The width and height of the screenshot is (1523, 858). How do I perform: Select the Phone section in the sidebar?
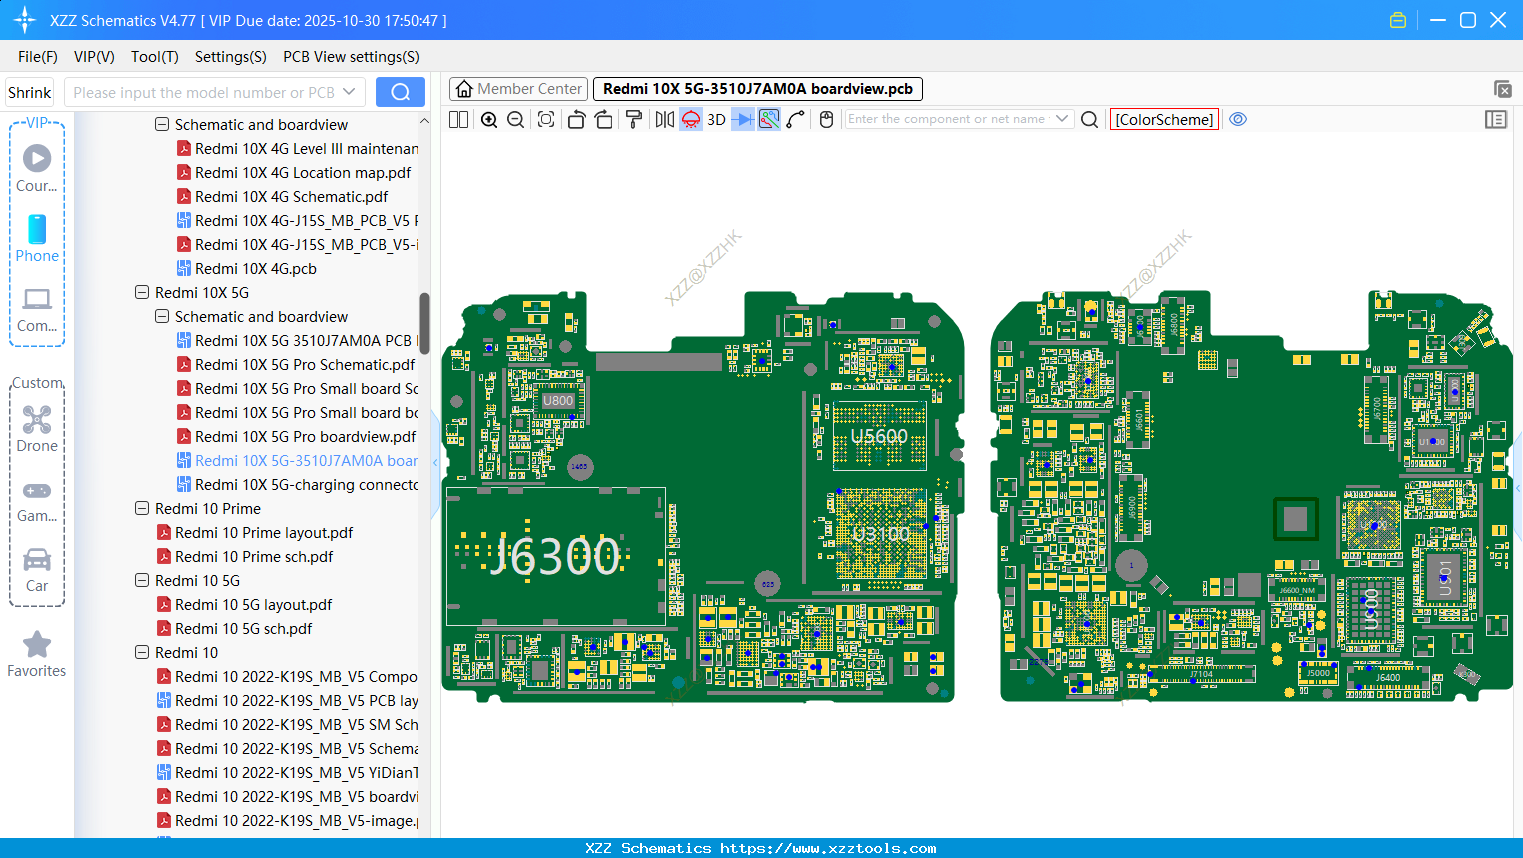(x=36, y=240)
